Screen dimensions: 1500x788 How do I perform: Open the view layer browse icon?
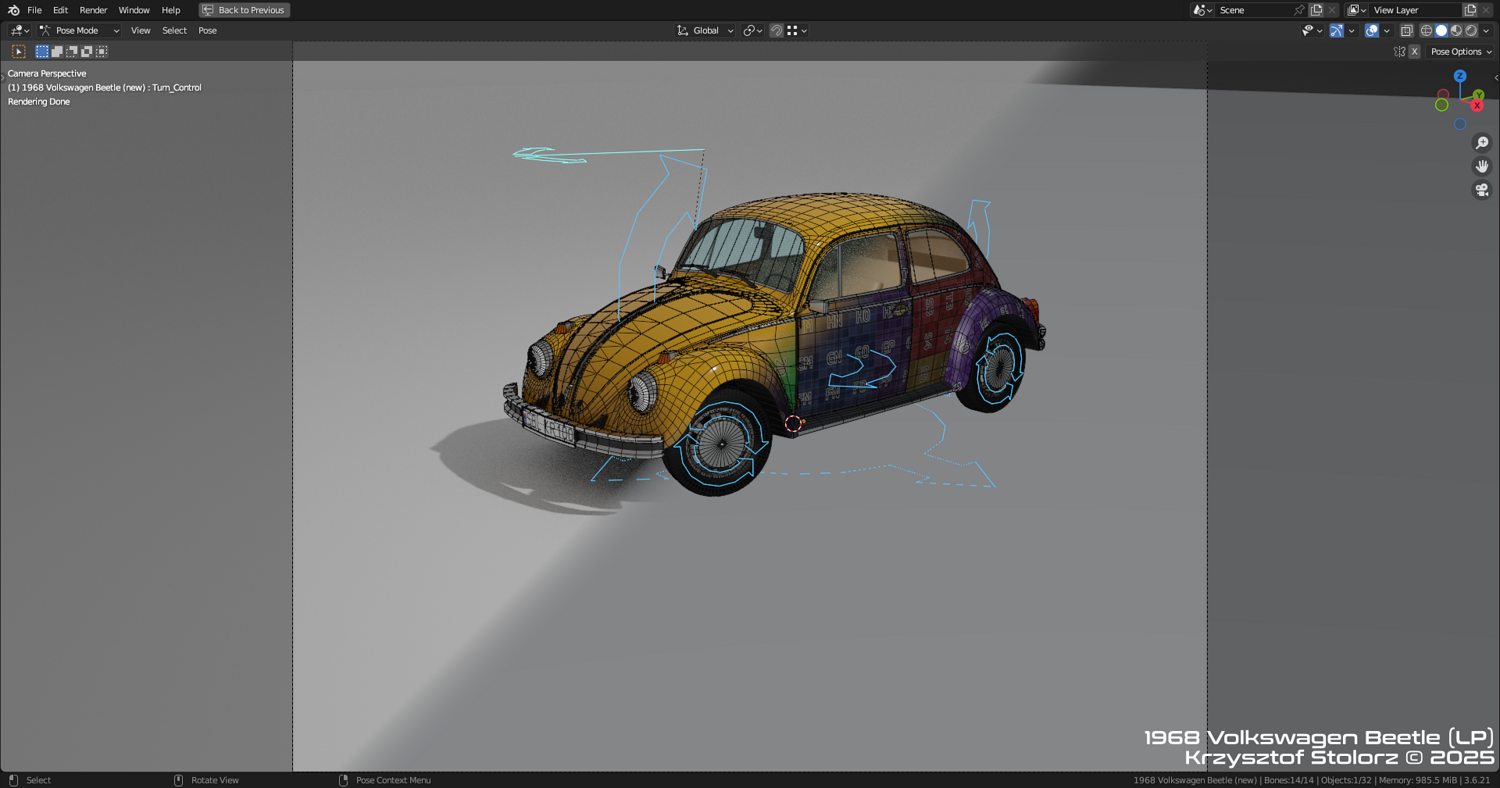coord(1356,10)
